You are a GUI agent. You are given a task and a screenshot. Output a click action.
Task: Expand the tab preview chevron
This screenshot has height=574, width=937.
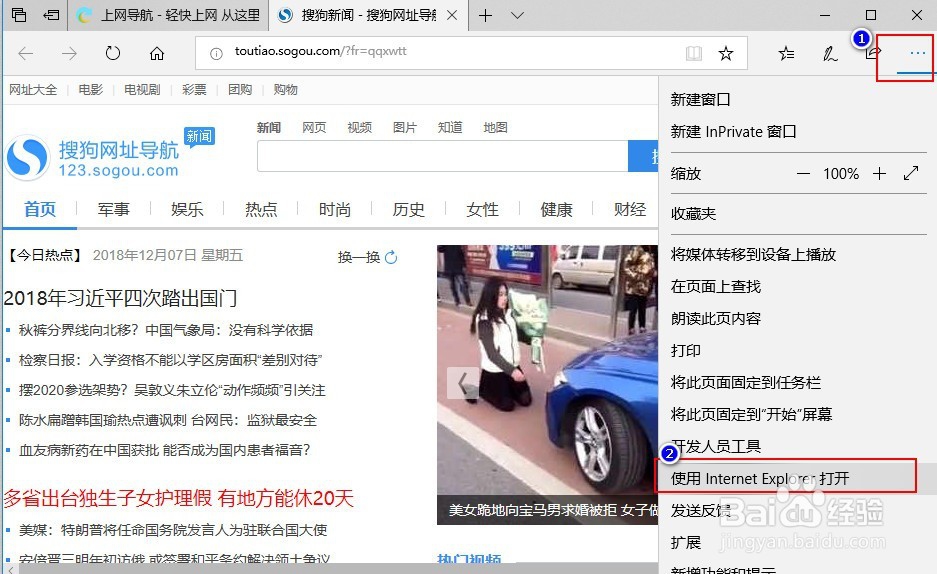518,16
